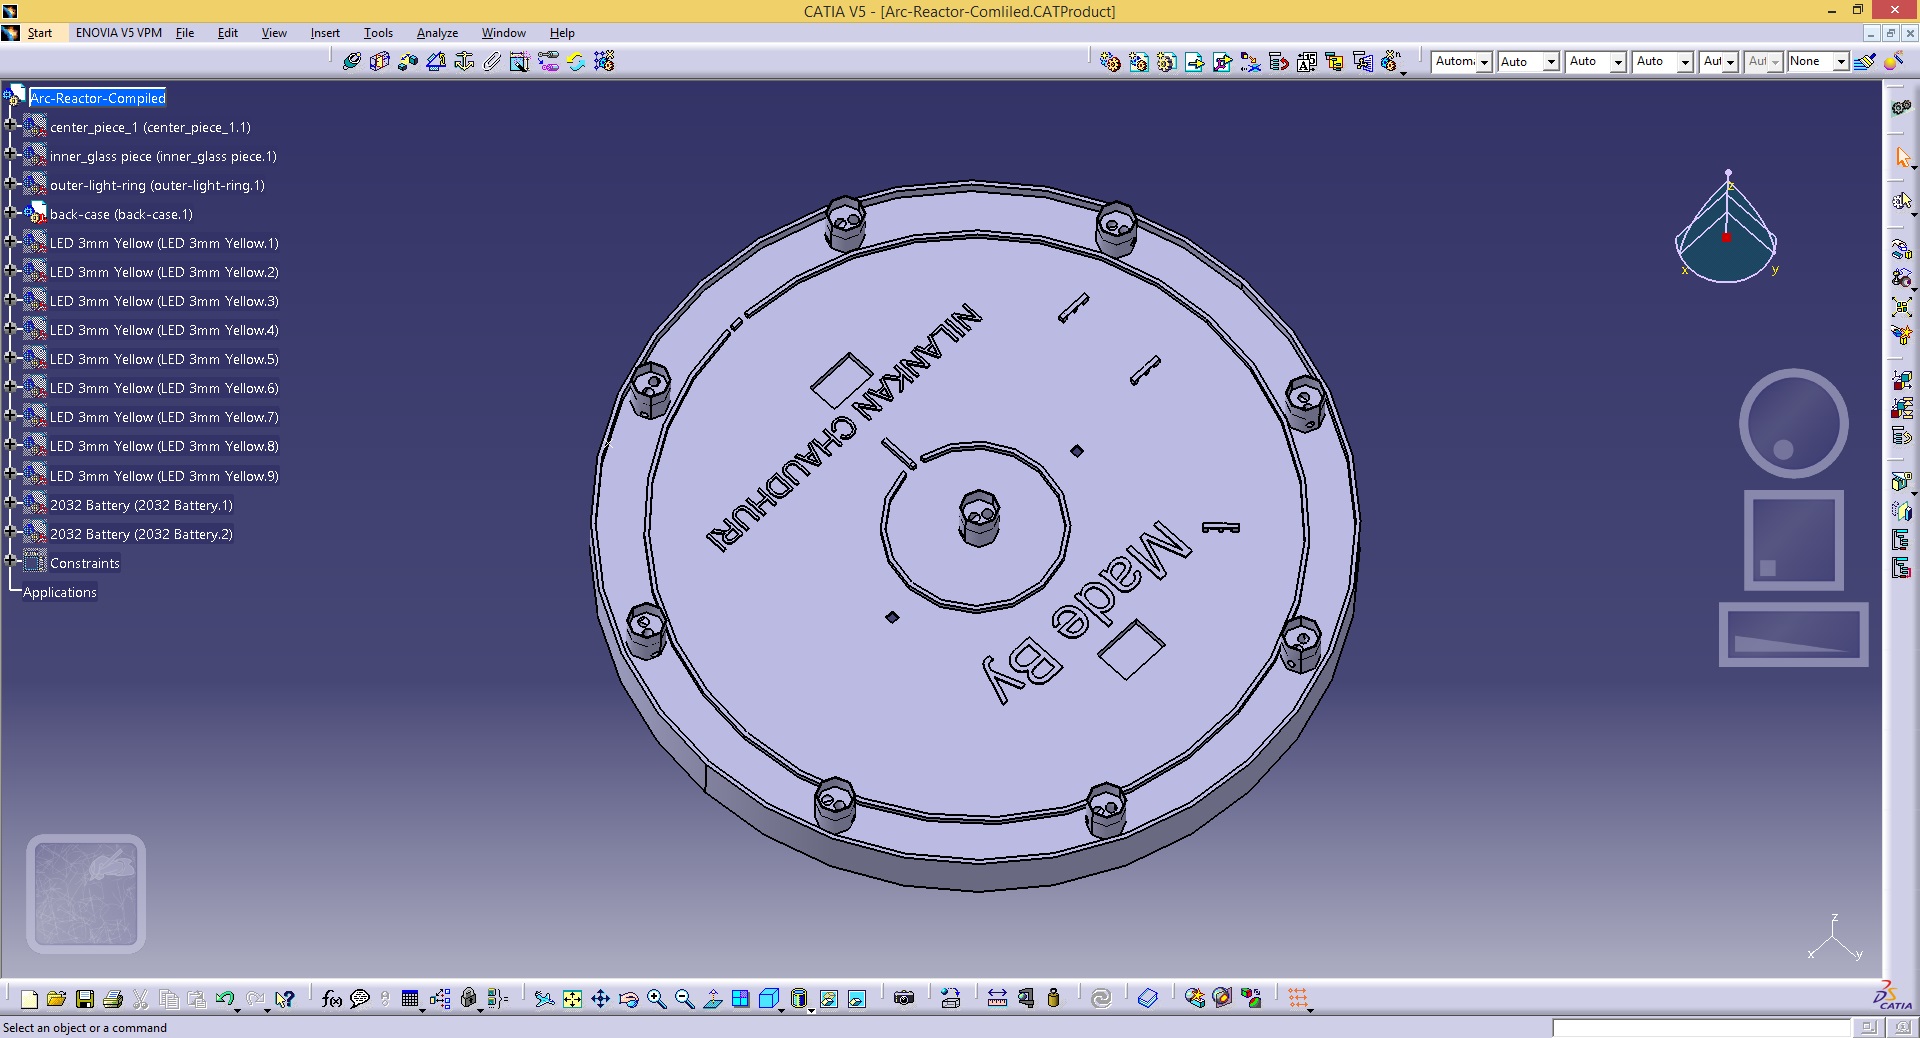Expand the inner_glass piece tree node
1920x1038 pixels.
(10, 155)
